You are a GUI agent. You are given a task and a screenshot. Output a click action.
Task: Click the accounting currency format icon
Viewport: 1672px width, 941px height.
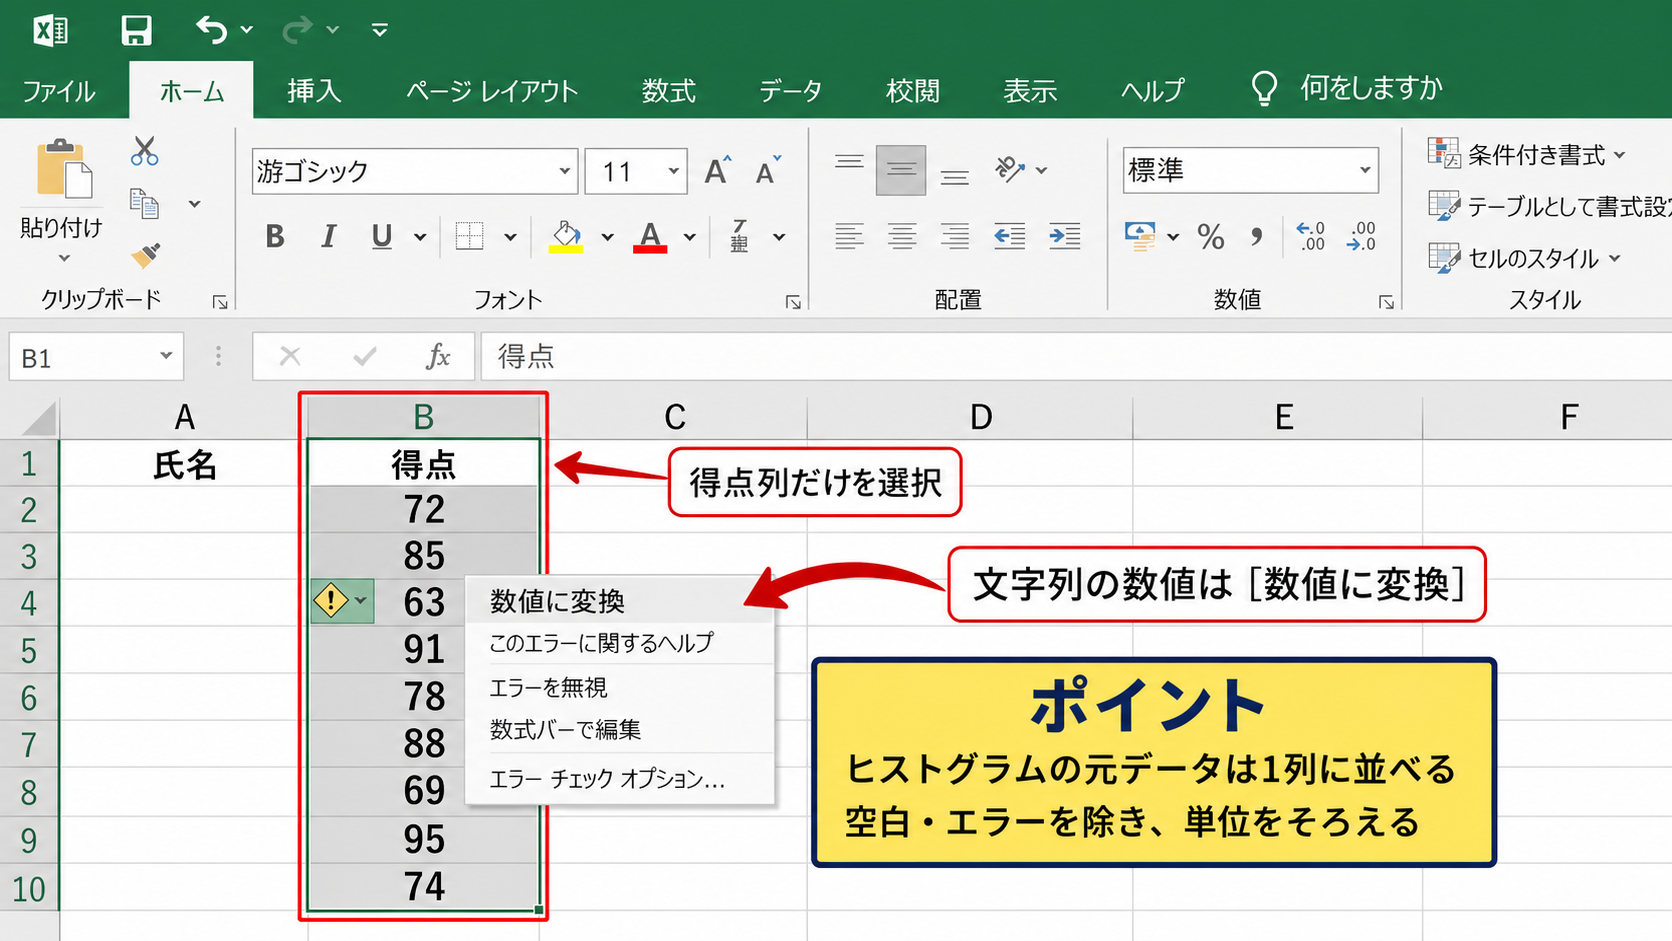click(x=1140, y=236)
